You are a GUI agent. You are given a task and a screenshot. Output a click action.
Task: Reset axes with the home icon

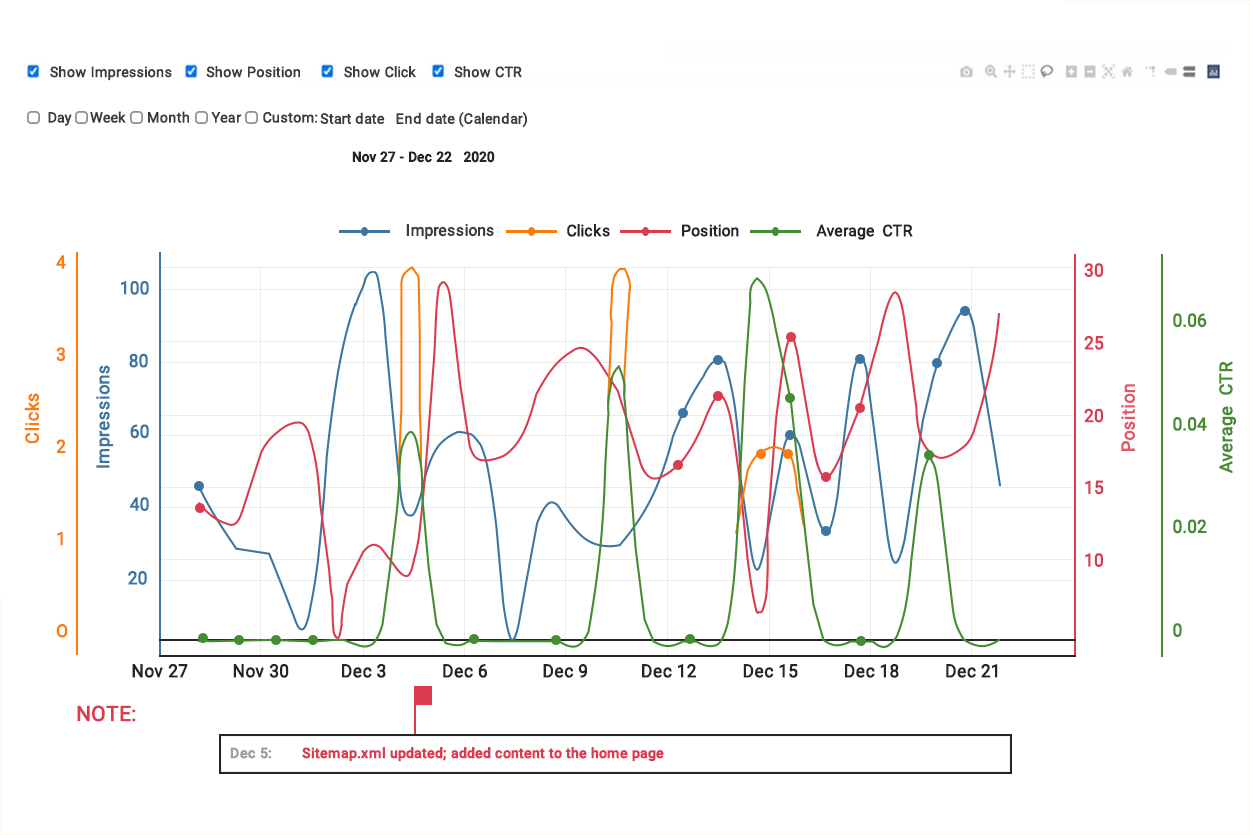pyautogui.click(x=1127, y=72)
